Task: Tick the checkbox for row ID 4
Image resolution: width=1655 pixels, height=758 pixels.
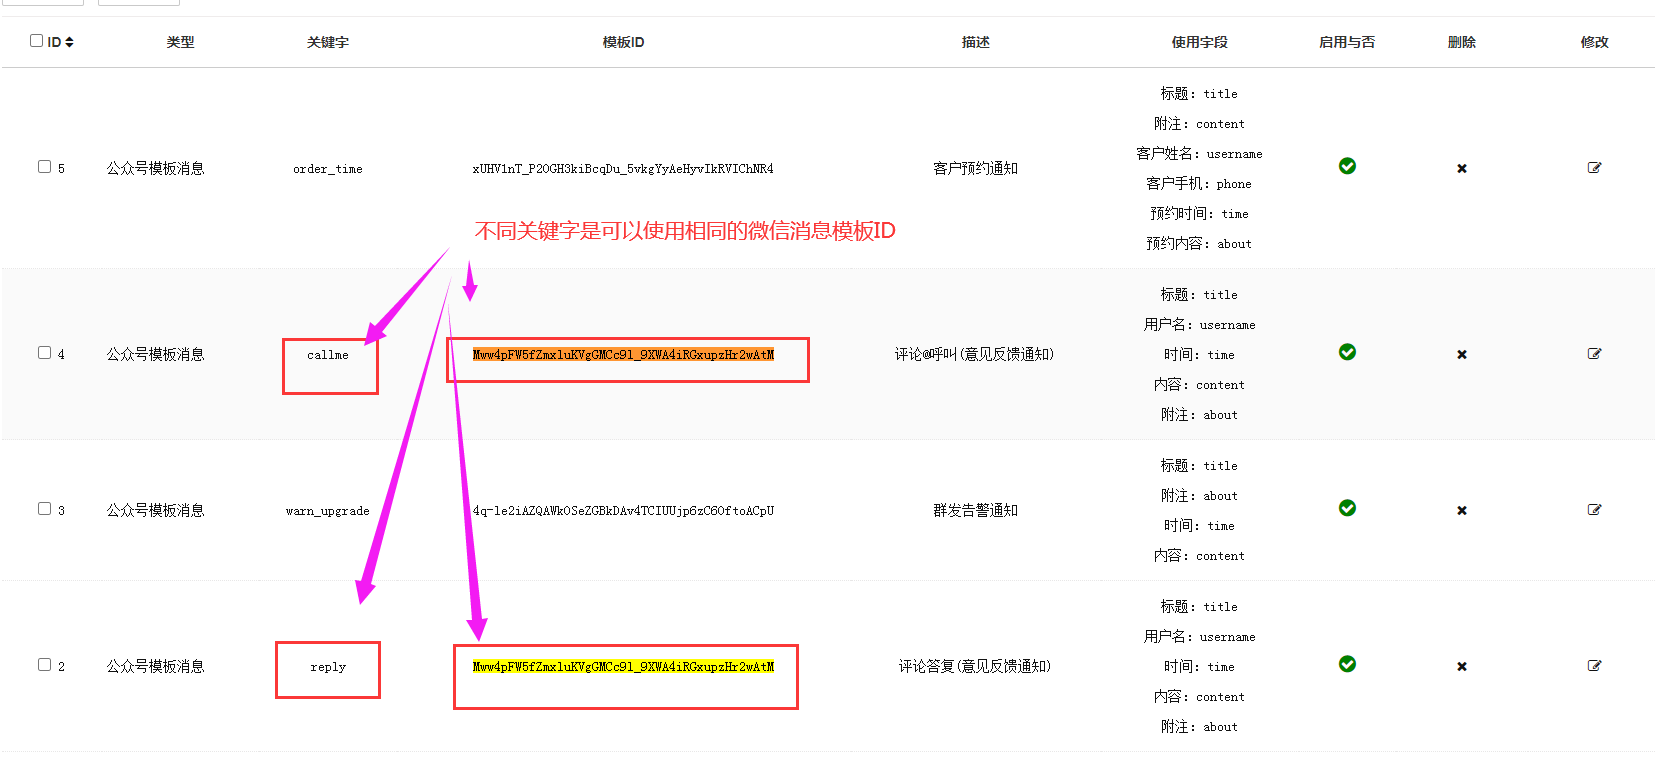Action: 45,353
